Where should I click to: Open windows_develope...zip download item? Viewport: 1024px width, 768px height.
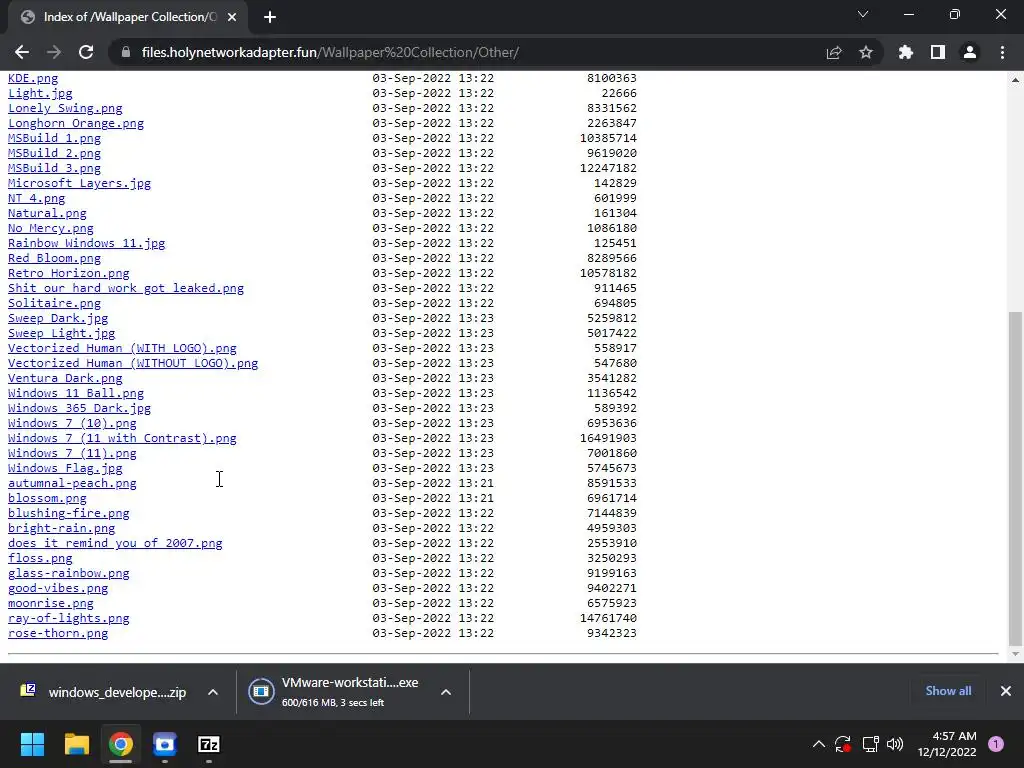pyautogui.click(x=104, y=692)
